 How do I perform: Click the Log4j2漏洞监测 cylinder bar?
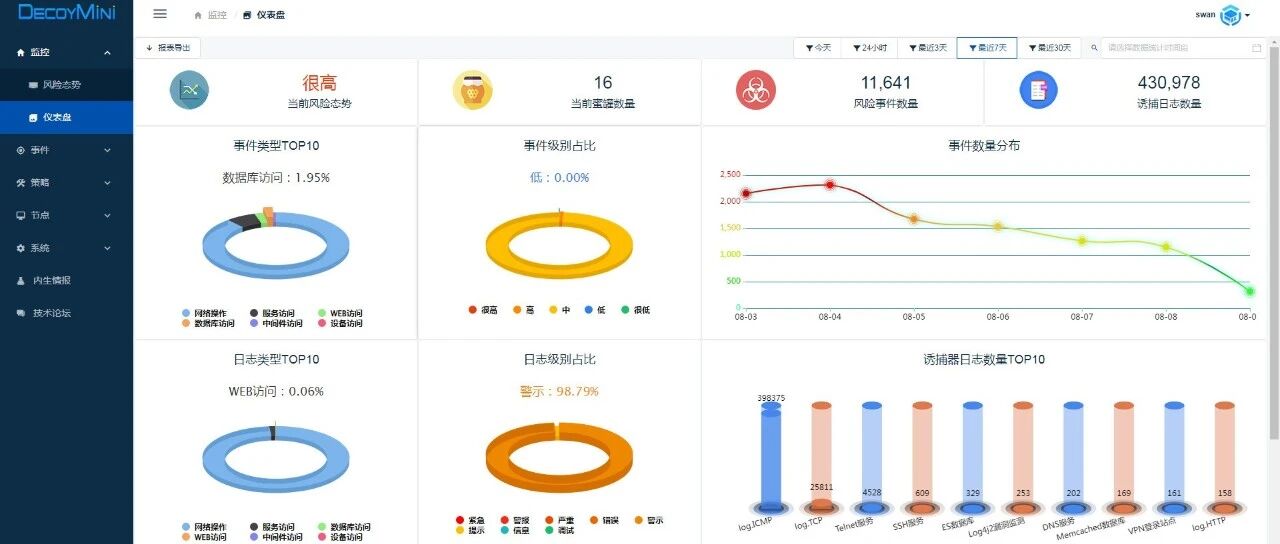(1023, 456)
